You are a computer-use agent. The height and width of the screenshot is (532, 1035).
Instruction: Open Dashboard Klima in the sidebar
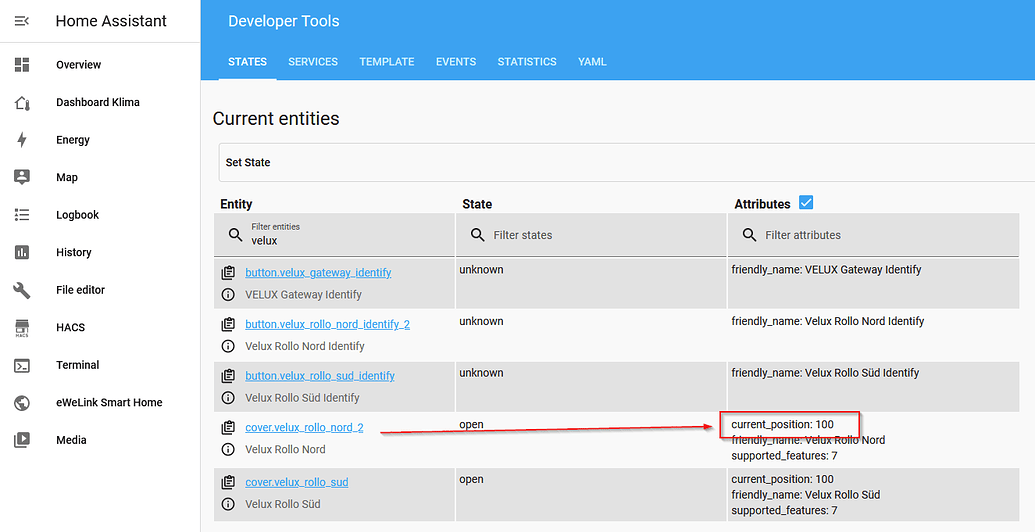[x=100, y=102]
